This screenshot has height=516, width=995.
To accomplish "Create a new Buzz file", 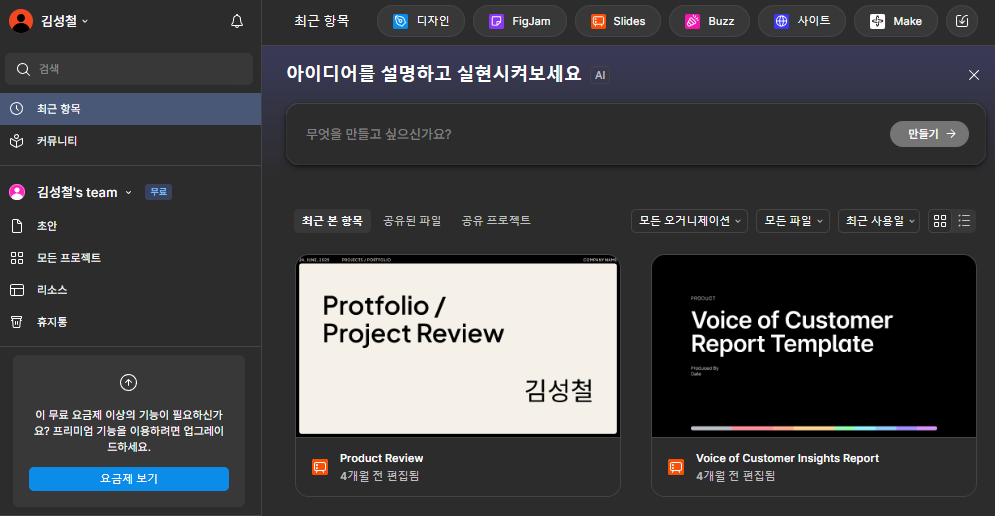I will [709, 21].
